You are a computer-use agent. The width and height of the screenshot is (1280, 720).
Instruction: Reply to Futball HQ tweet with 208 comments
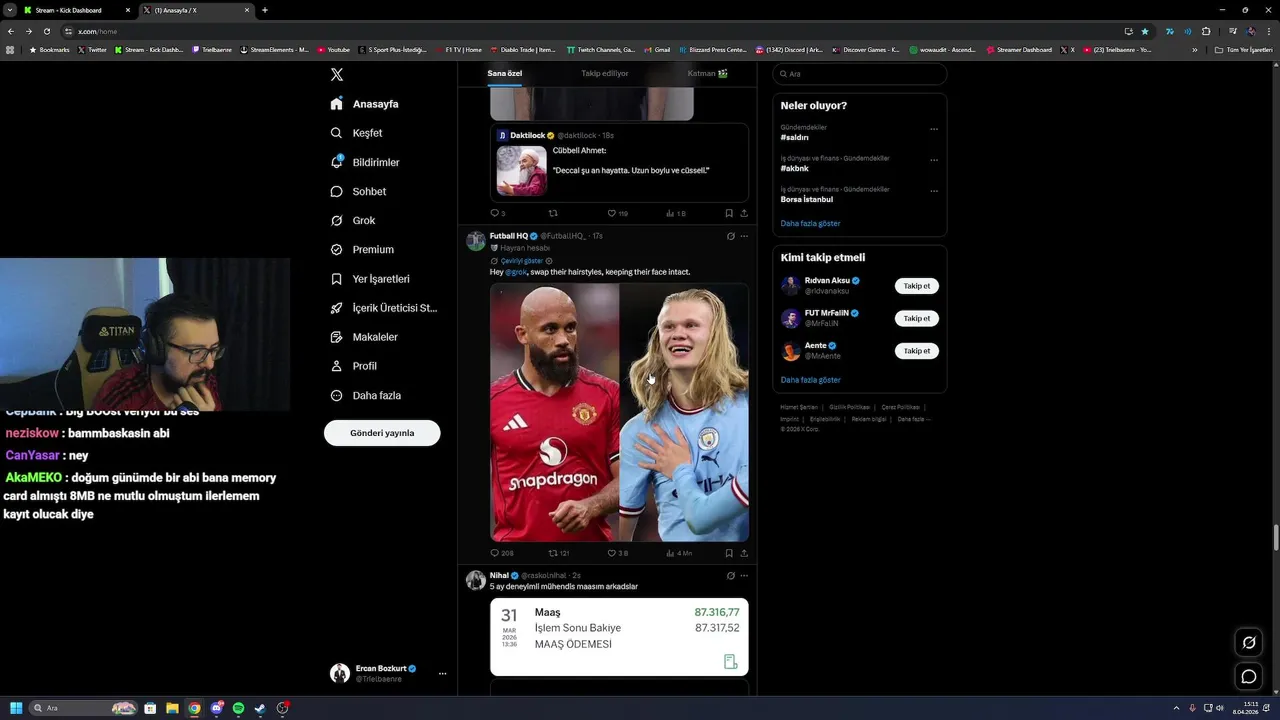point(501,553)
